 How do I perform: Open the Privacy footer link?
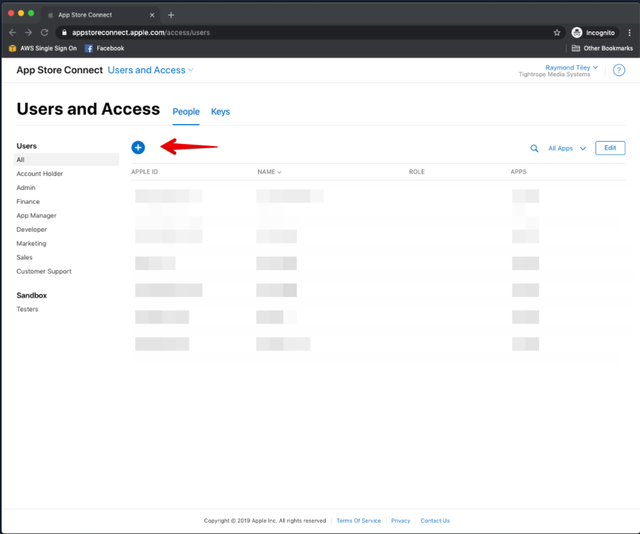(400, 521)
